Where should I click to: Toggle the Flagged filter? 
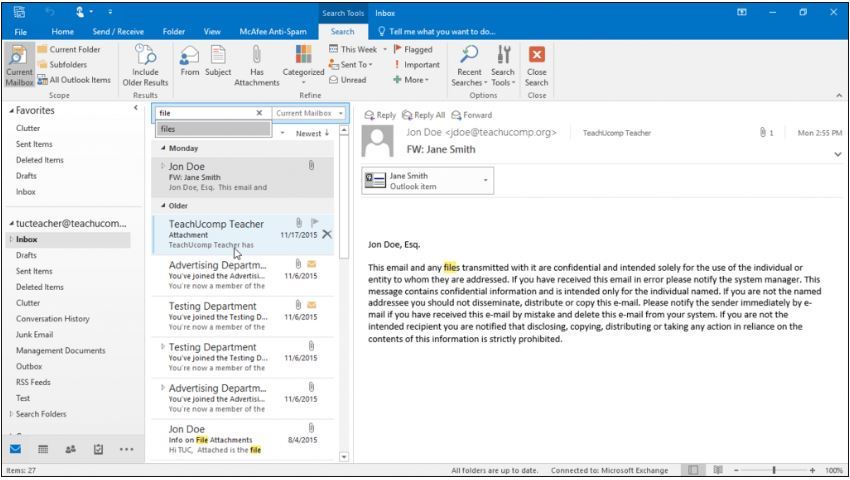(x=413, y=49)
